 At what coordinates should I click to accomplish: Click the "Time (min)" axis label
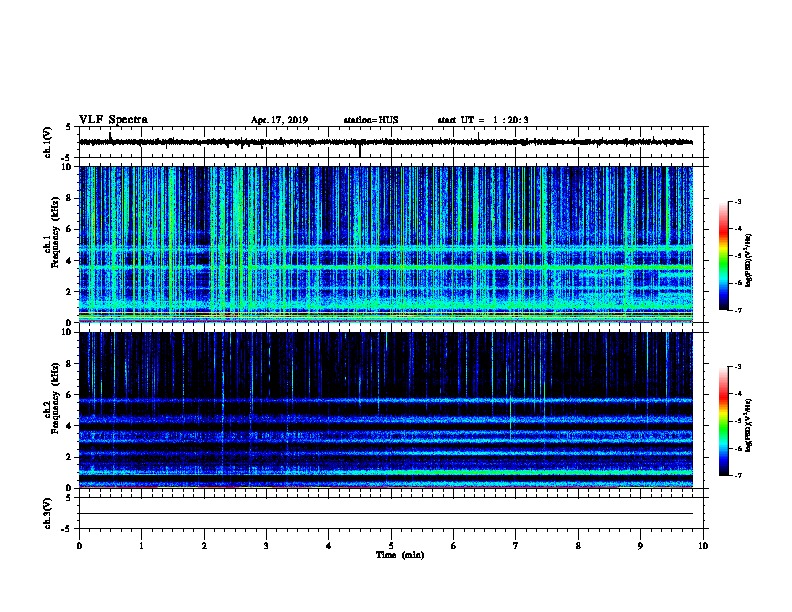[400, 555]
